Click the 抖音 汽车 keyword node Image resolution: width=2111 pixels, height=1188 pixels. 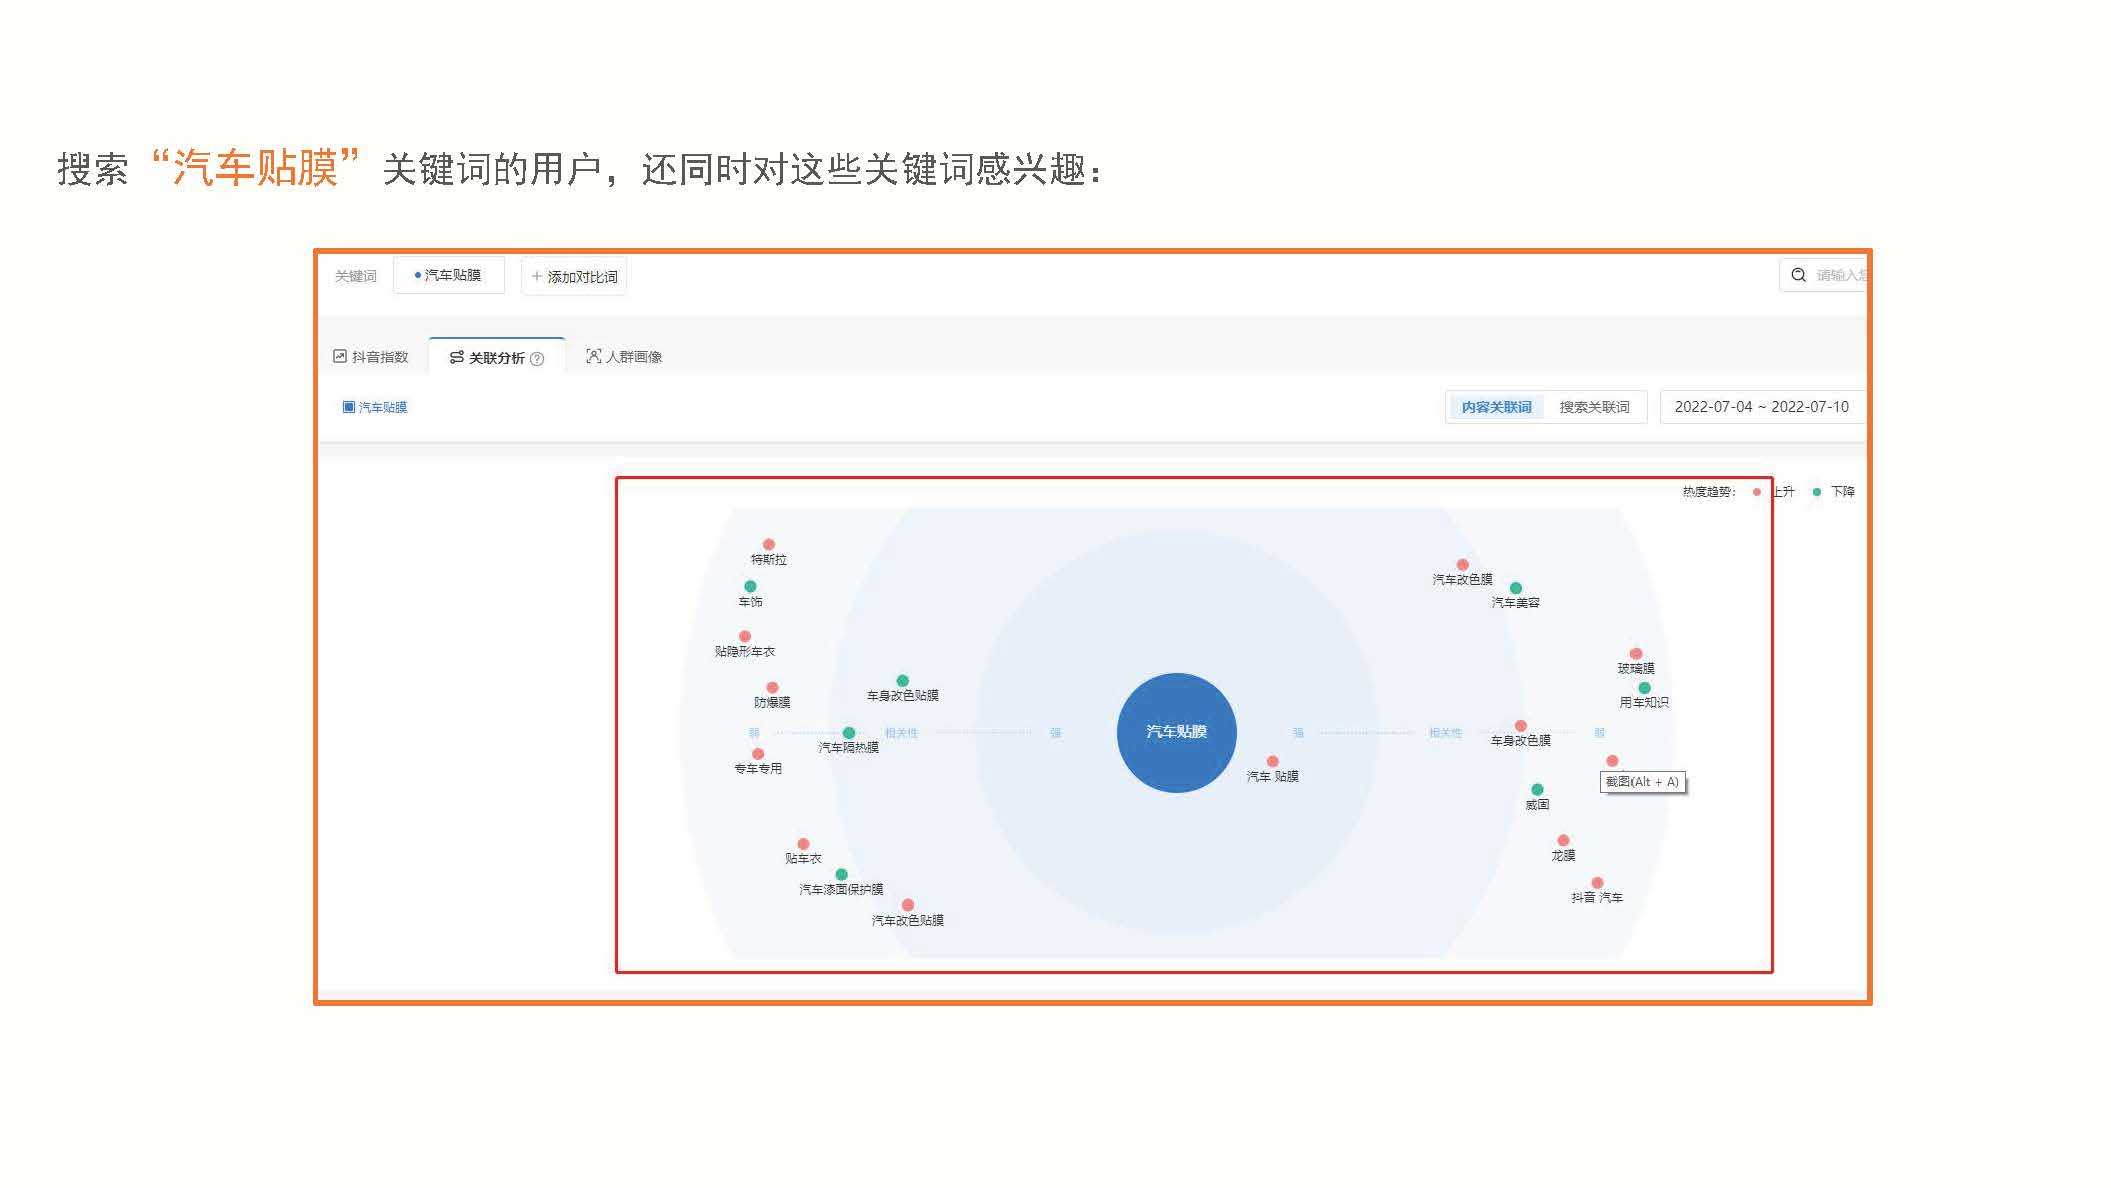[x=1597, y=883]
